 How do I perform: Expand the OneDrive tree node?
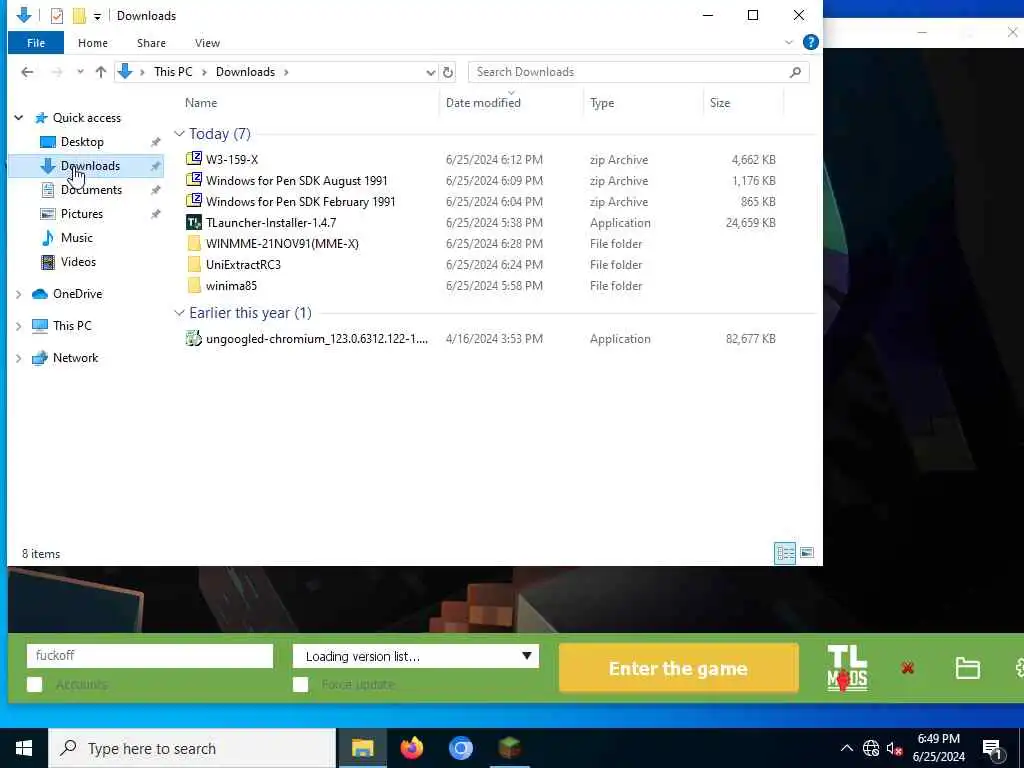pos(19,294)
